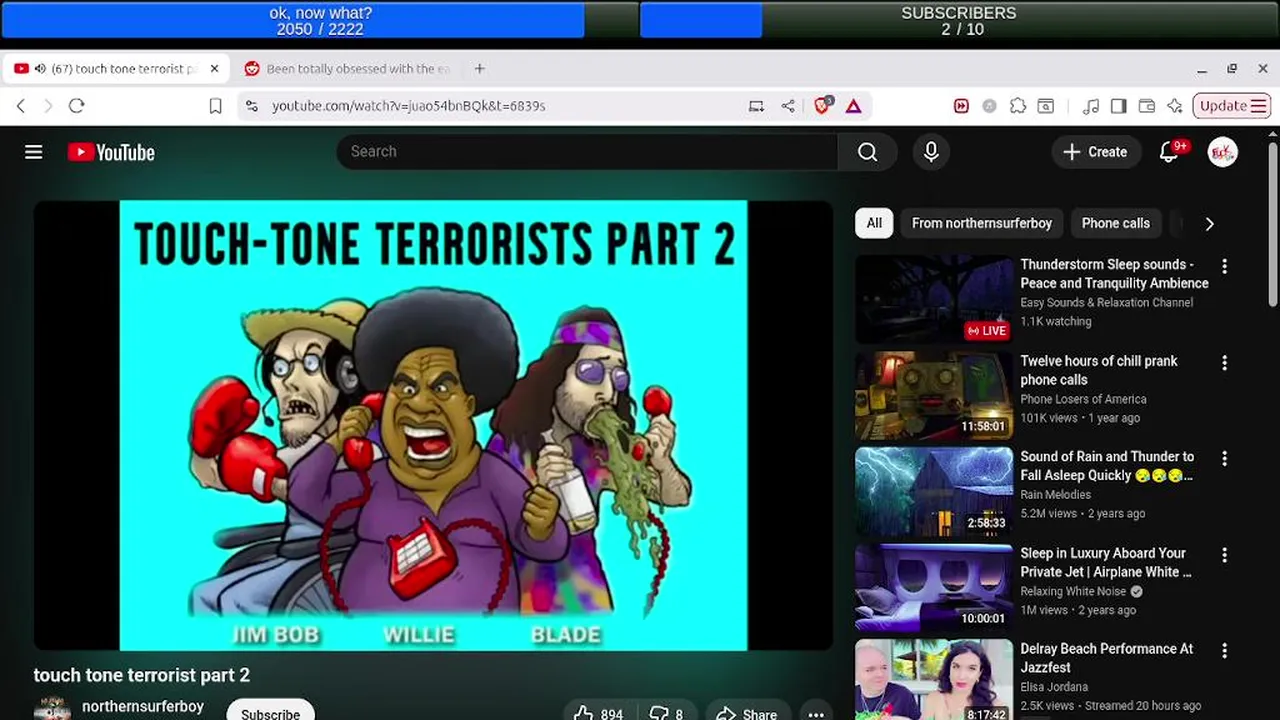Mute audio on the YouTube tab
This screenshot has height=720, width=1280.
pos(40,69)
